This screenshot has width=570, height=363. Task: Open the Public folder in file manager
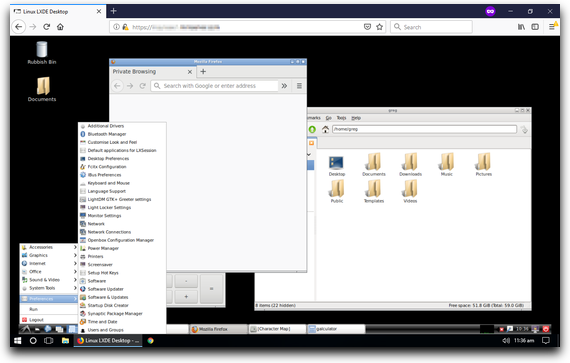[337, 191]
